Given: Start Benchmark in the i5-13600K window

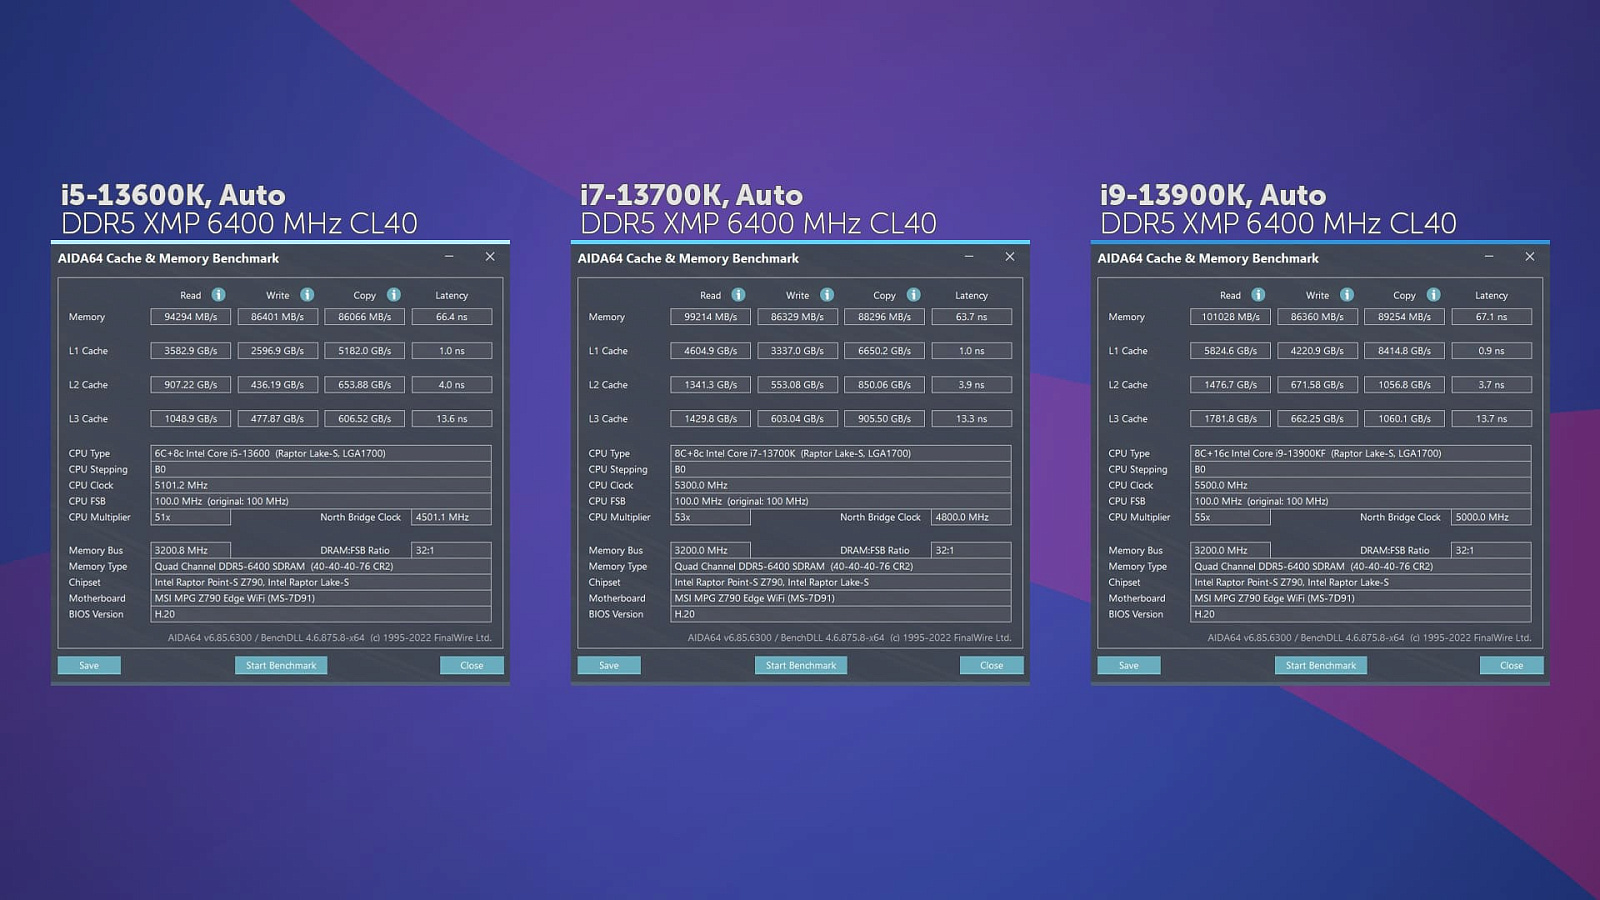Looking at the screenshot, I should tap(281, 666).
